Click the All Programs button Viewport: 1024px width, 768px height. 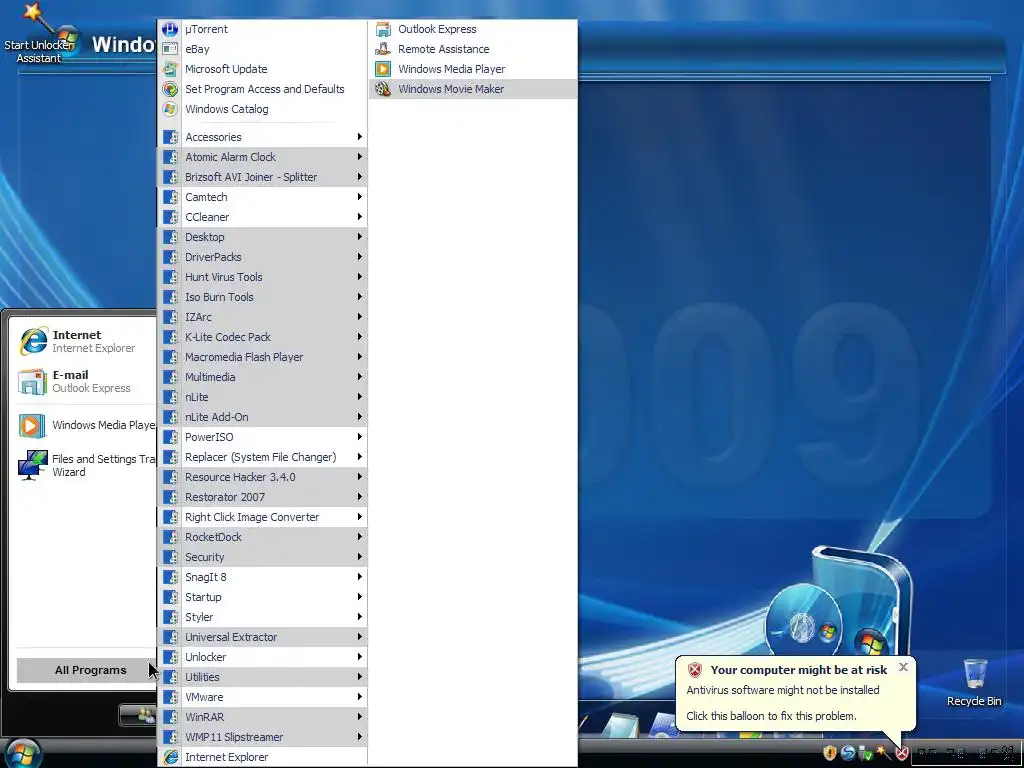click(x=86, y=670)
